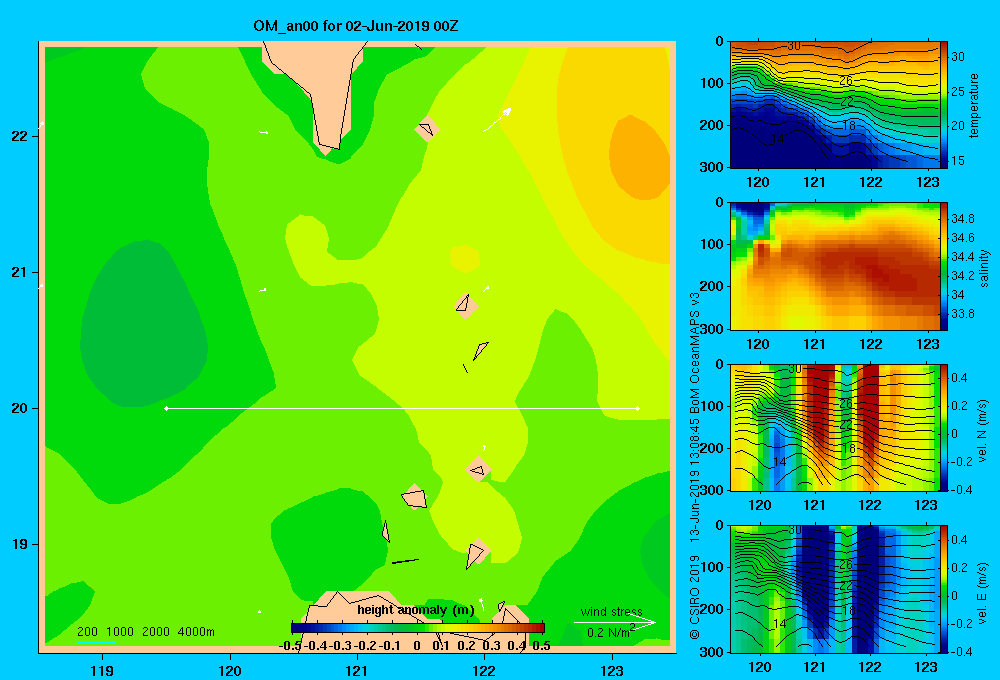Select the west endpoint of the white transect line
Image resolution: width=1000 pixels, height=680 pixels.
(x=166, y=408)
